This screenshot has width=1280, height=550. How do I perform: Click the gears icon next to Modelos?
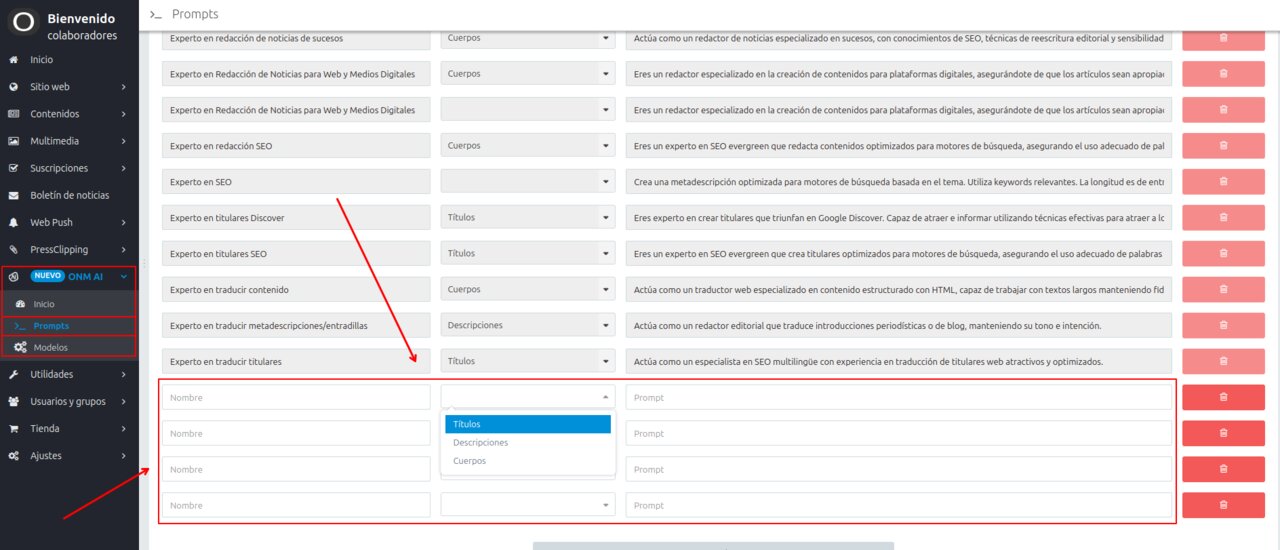point(20,347)
